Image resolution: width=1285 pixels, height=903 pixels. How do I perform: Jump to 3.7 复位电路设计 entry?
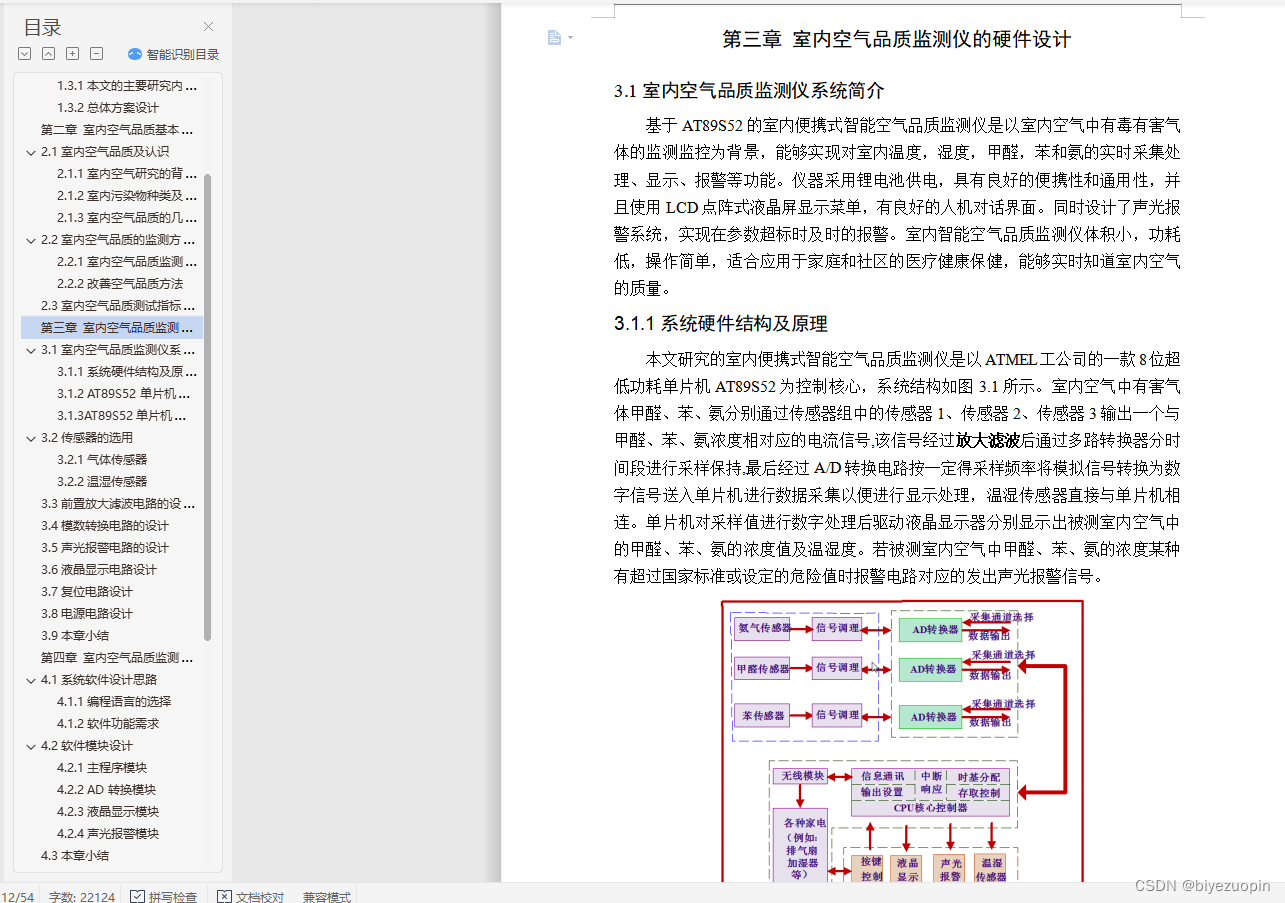coord(86,592)
